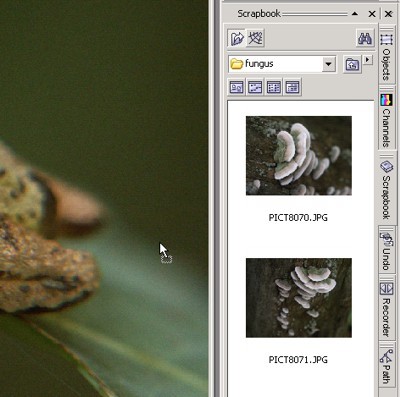Go up one folder level
This screenshot has height=397, width=400.
352,64
